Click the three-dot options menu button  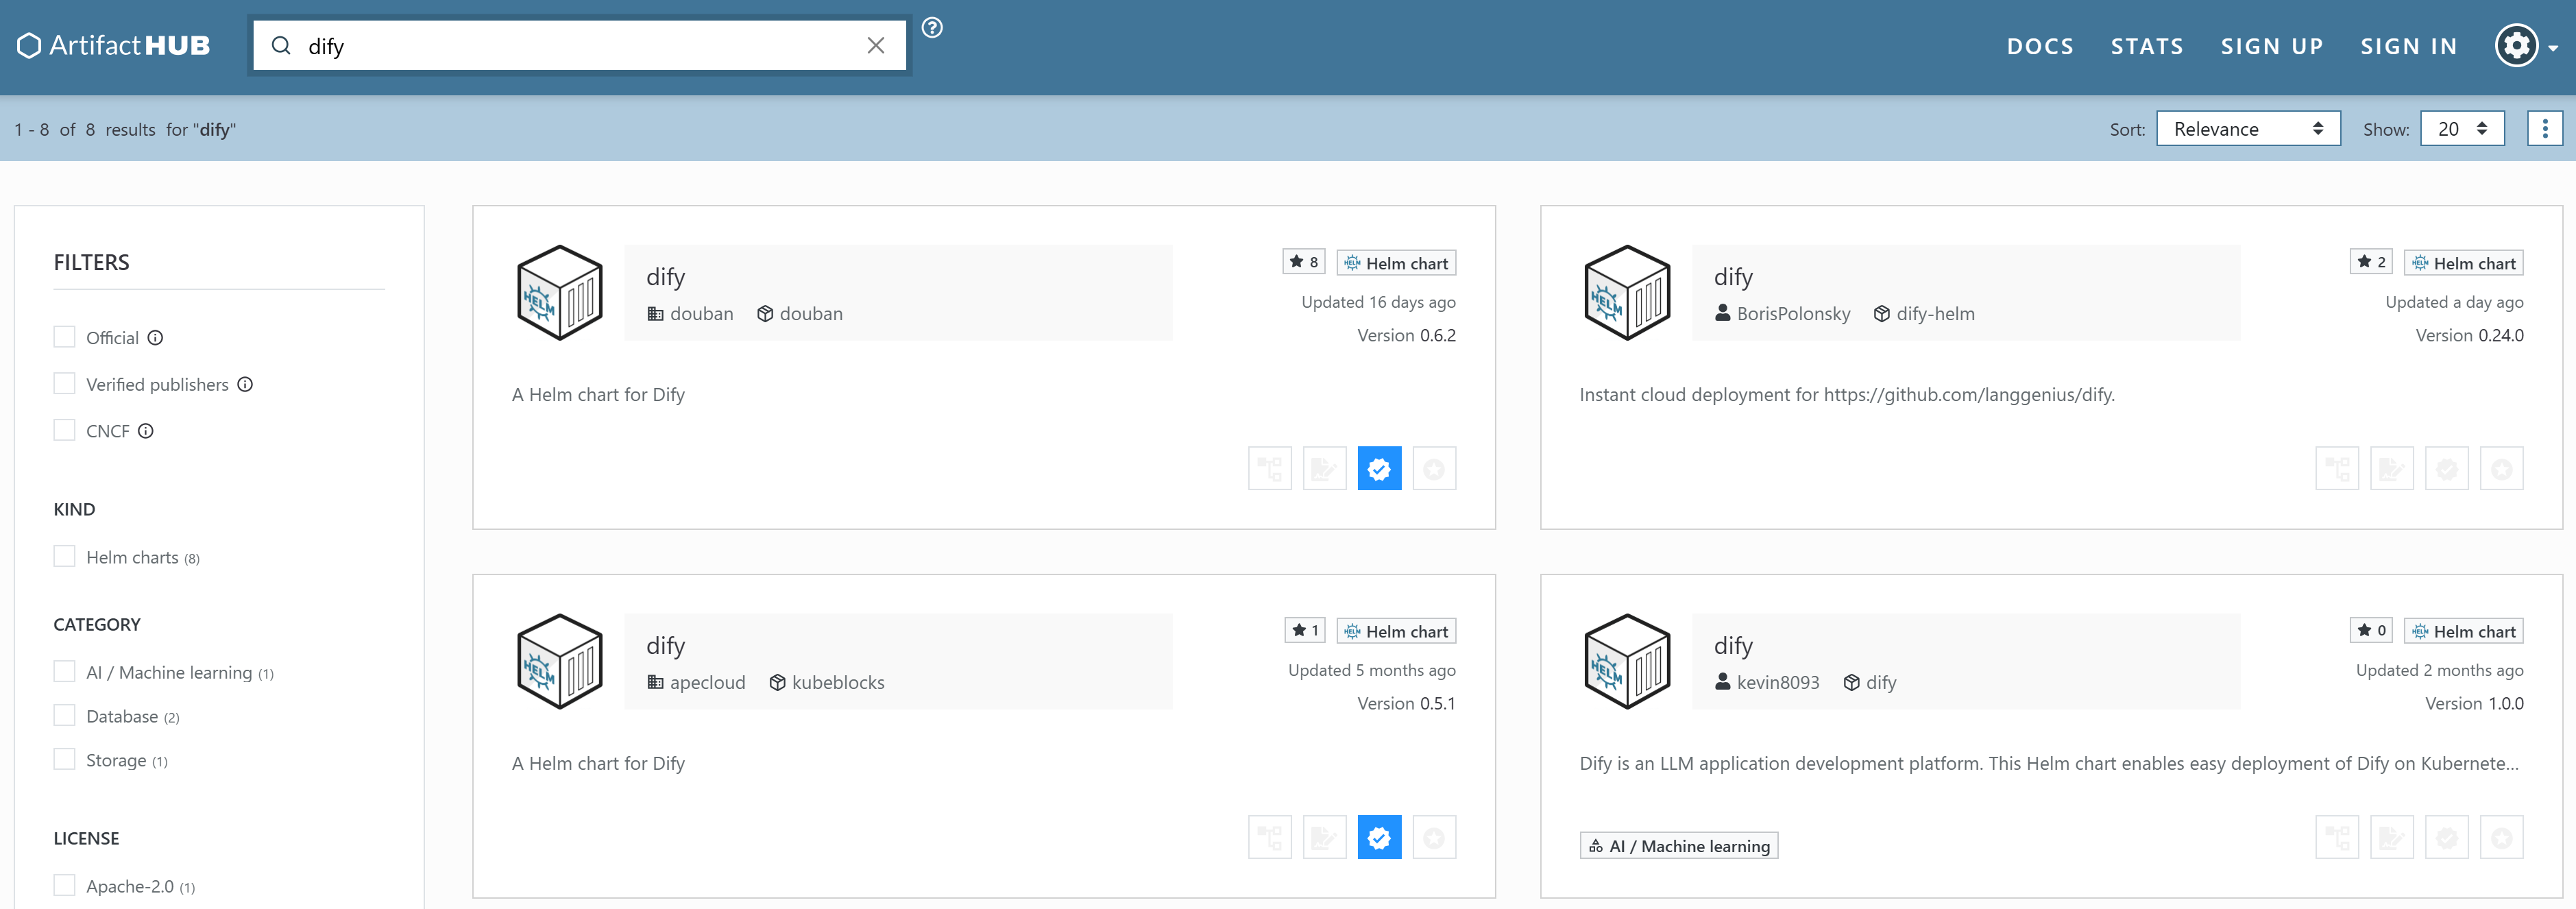tap(2544, 129)
